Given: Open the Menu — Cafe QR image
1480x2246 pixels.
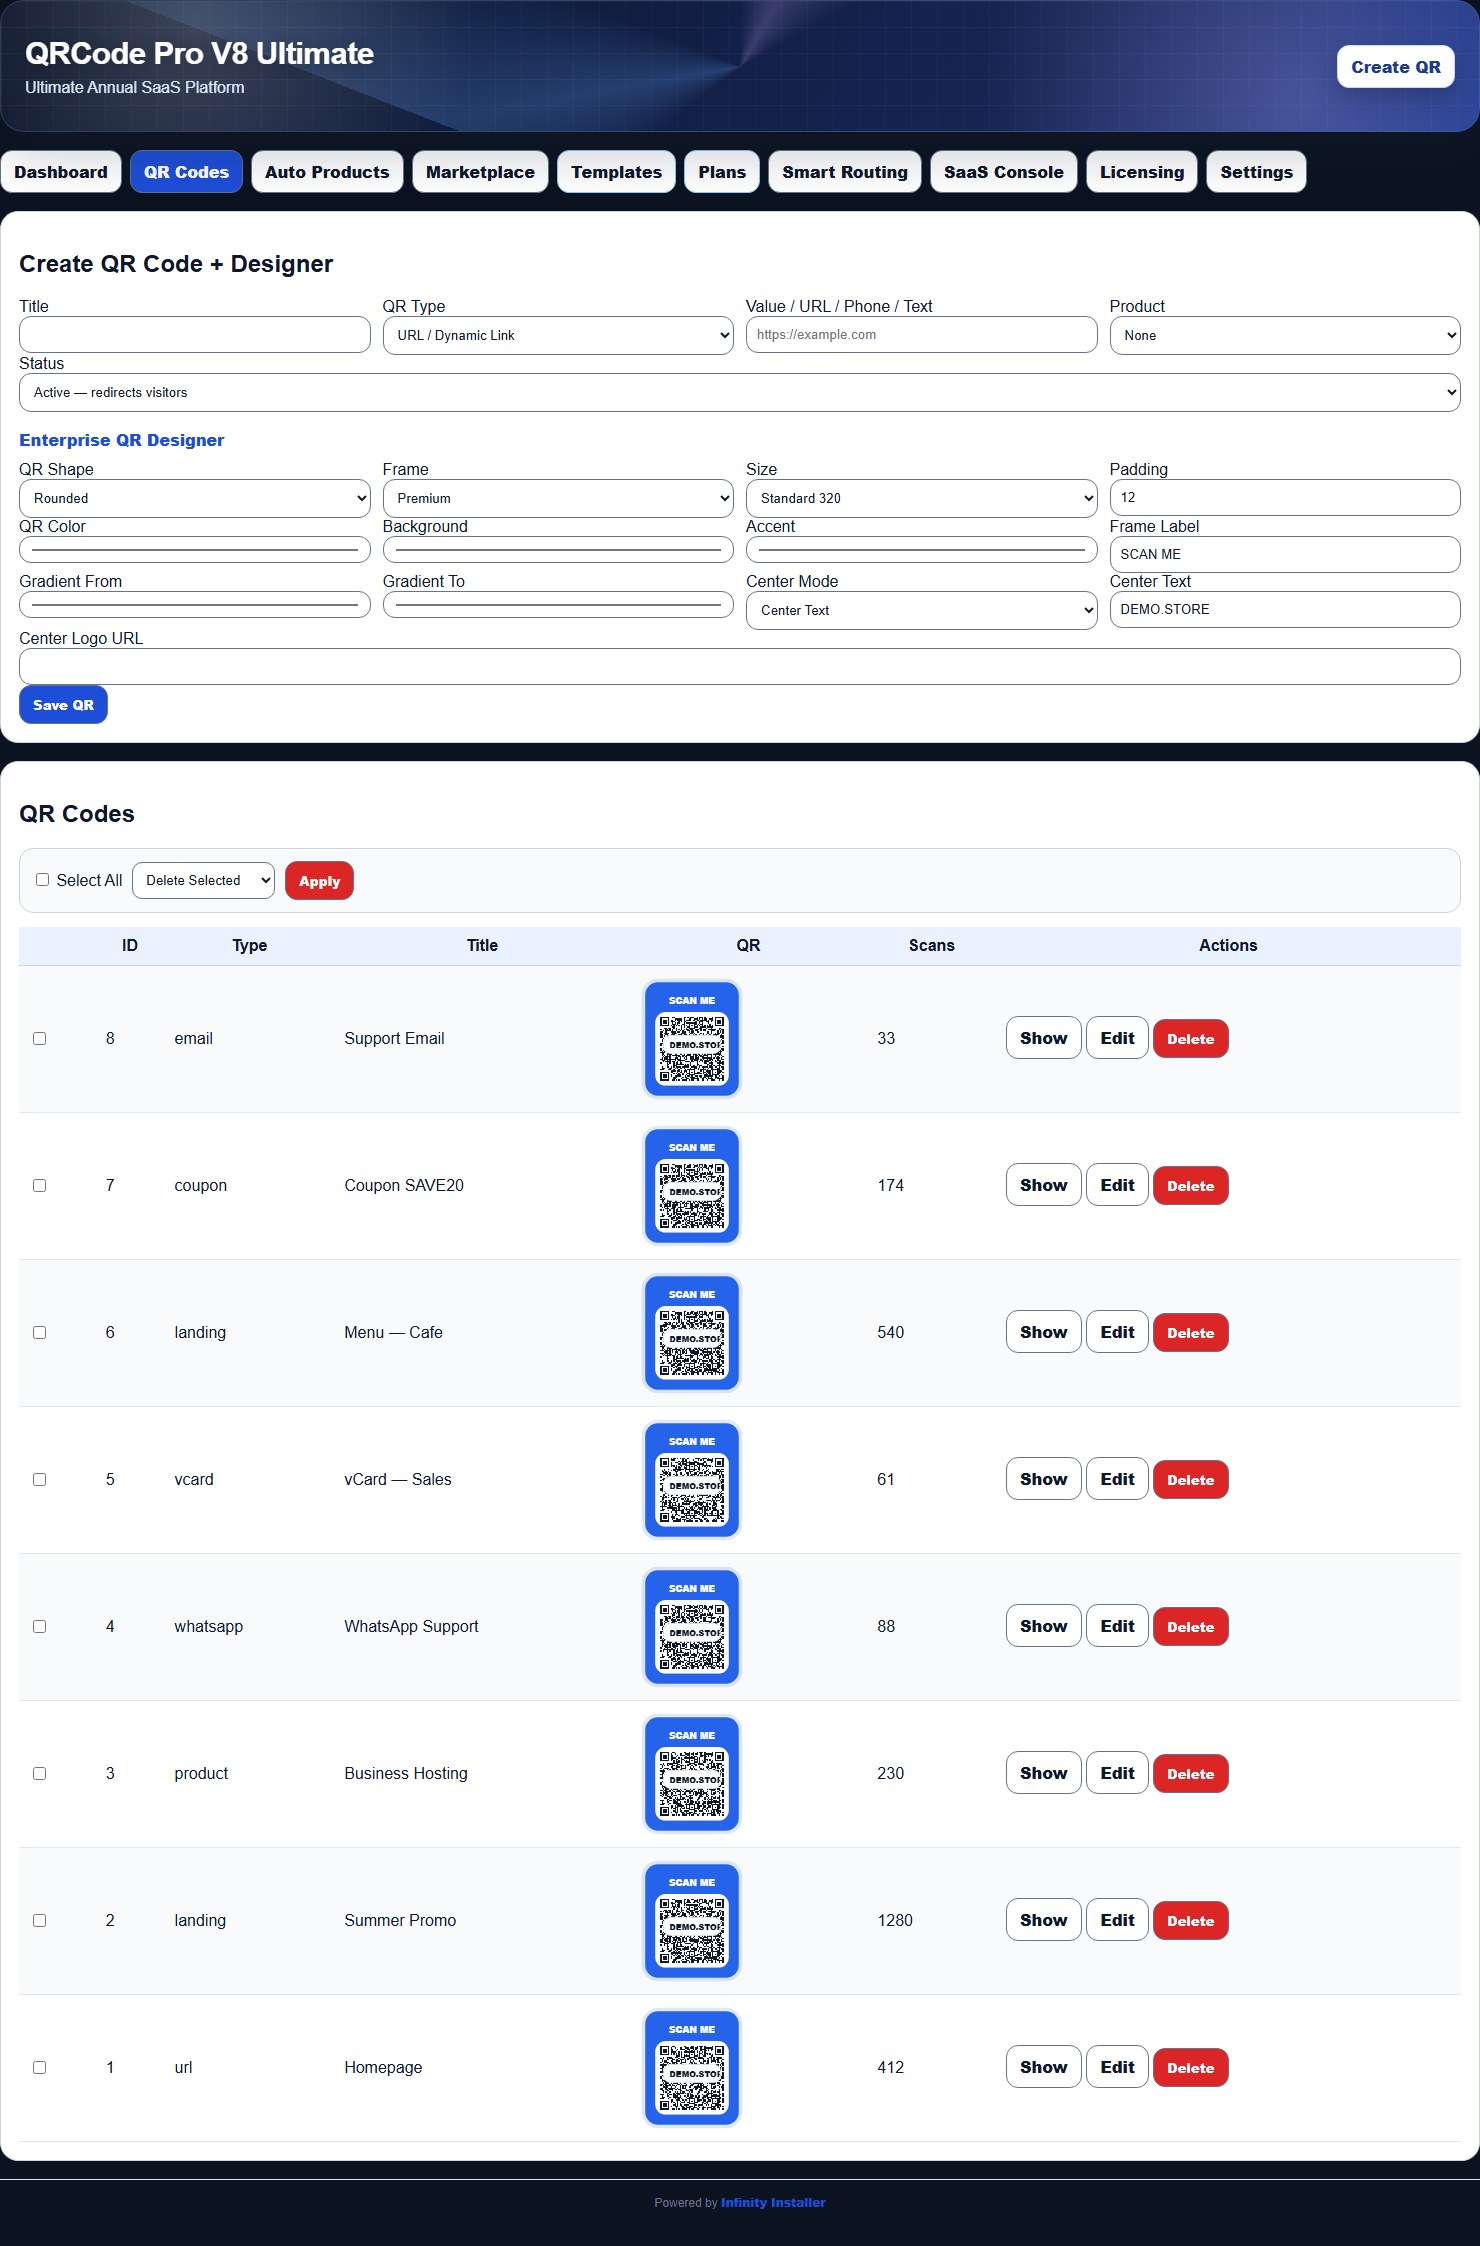Looking at the screenshot, I should point(692,1333).
